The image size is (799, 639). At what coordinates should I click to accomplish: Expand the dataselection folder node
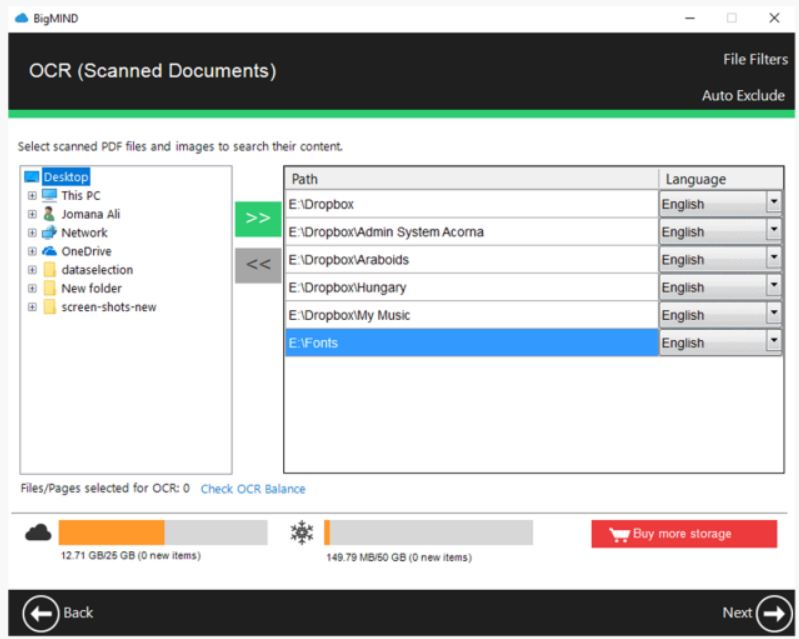coord(32,270)
